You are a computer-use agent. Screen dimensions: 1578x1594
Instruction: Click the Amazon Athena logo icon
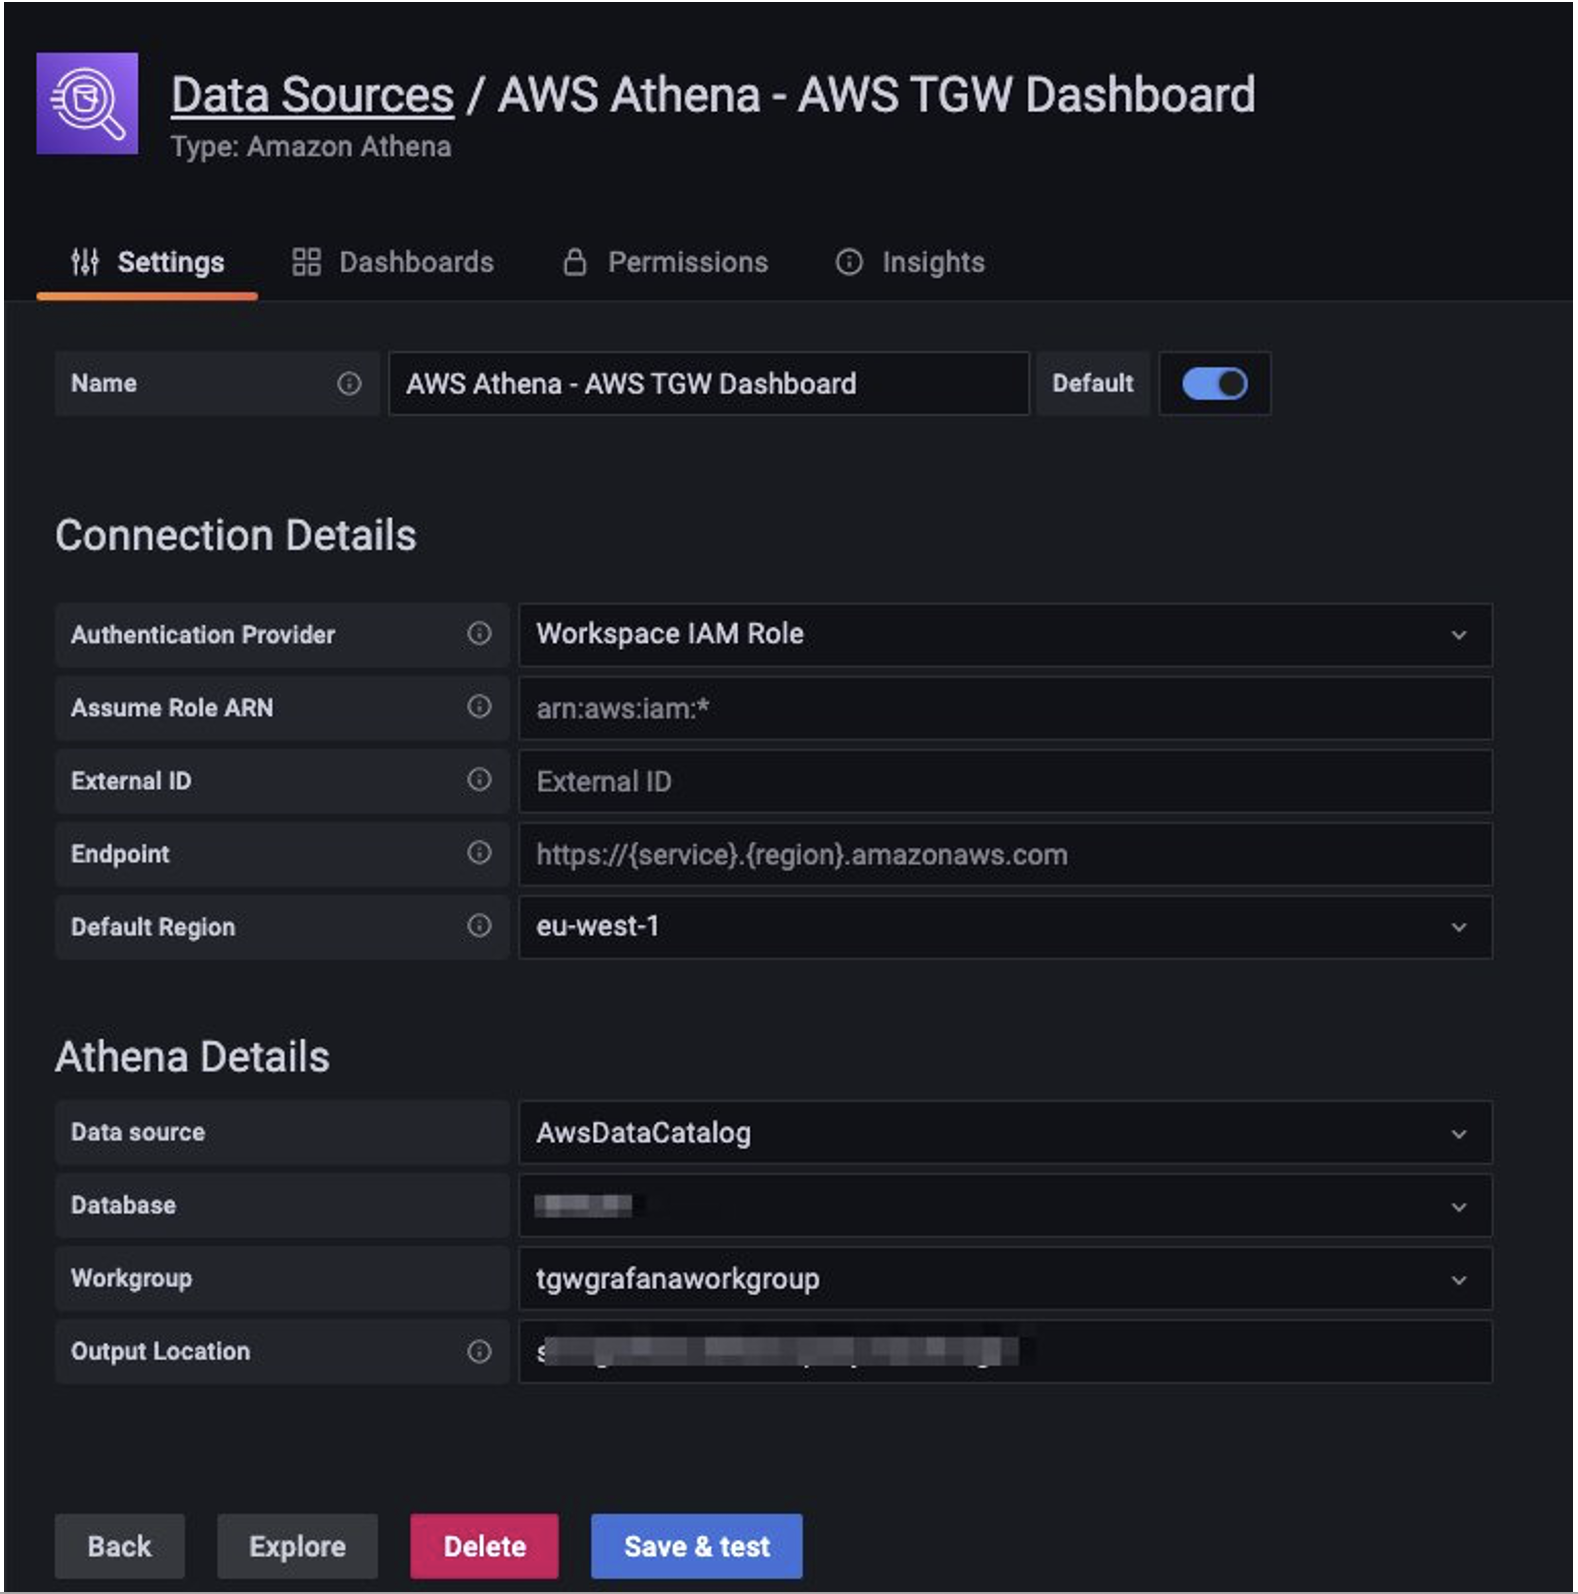pyautogui.click(x=87, y=103)
